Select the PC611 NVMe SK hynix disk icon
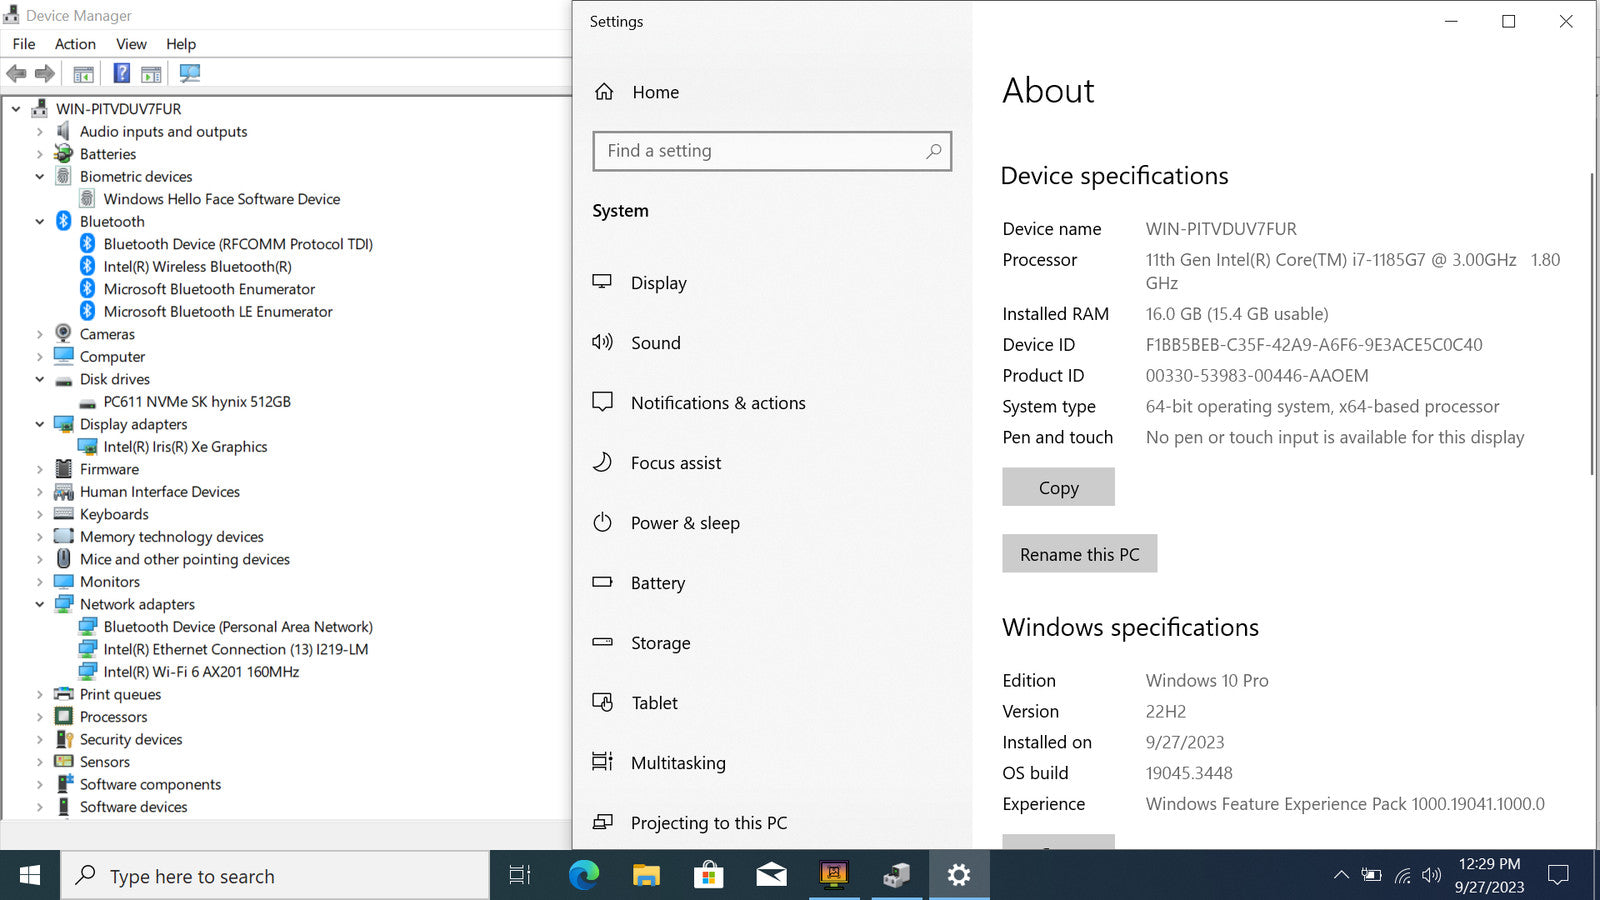This screenshot has height=900, width=1600. (x=88, y=402)
